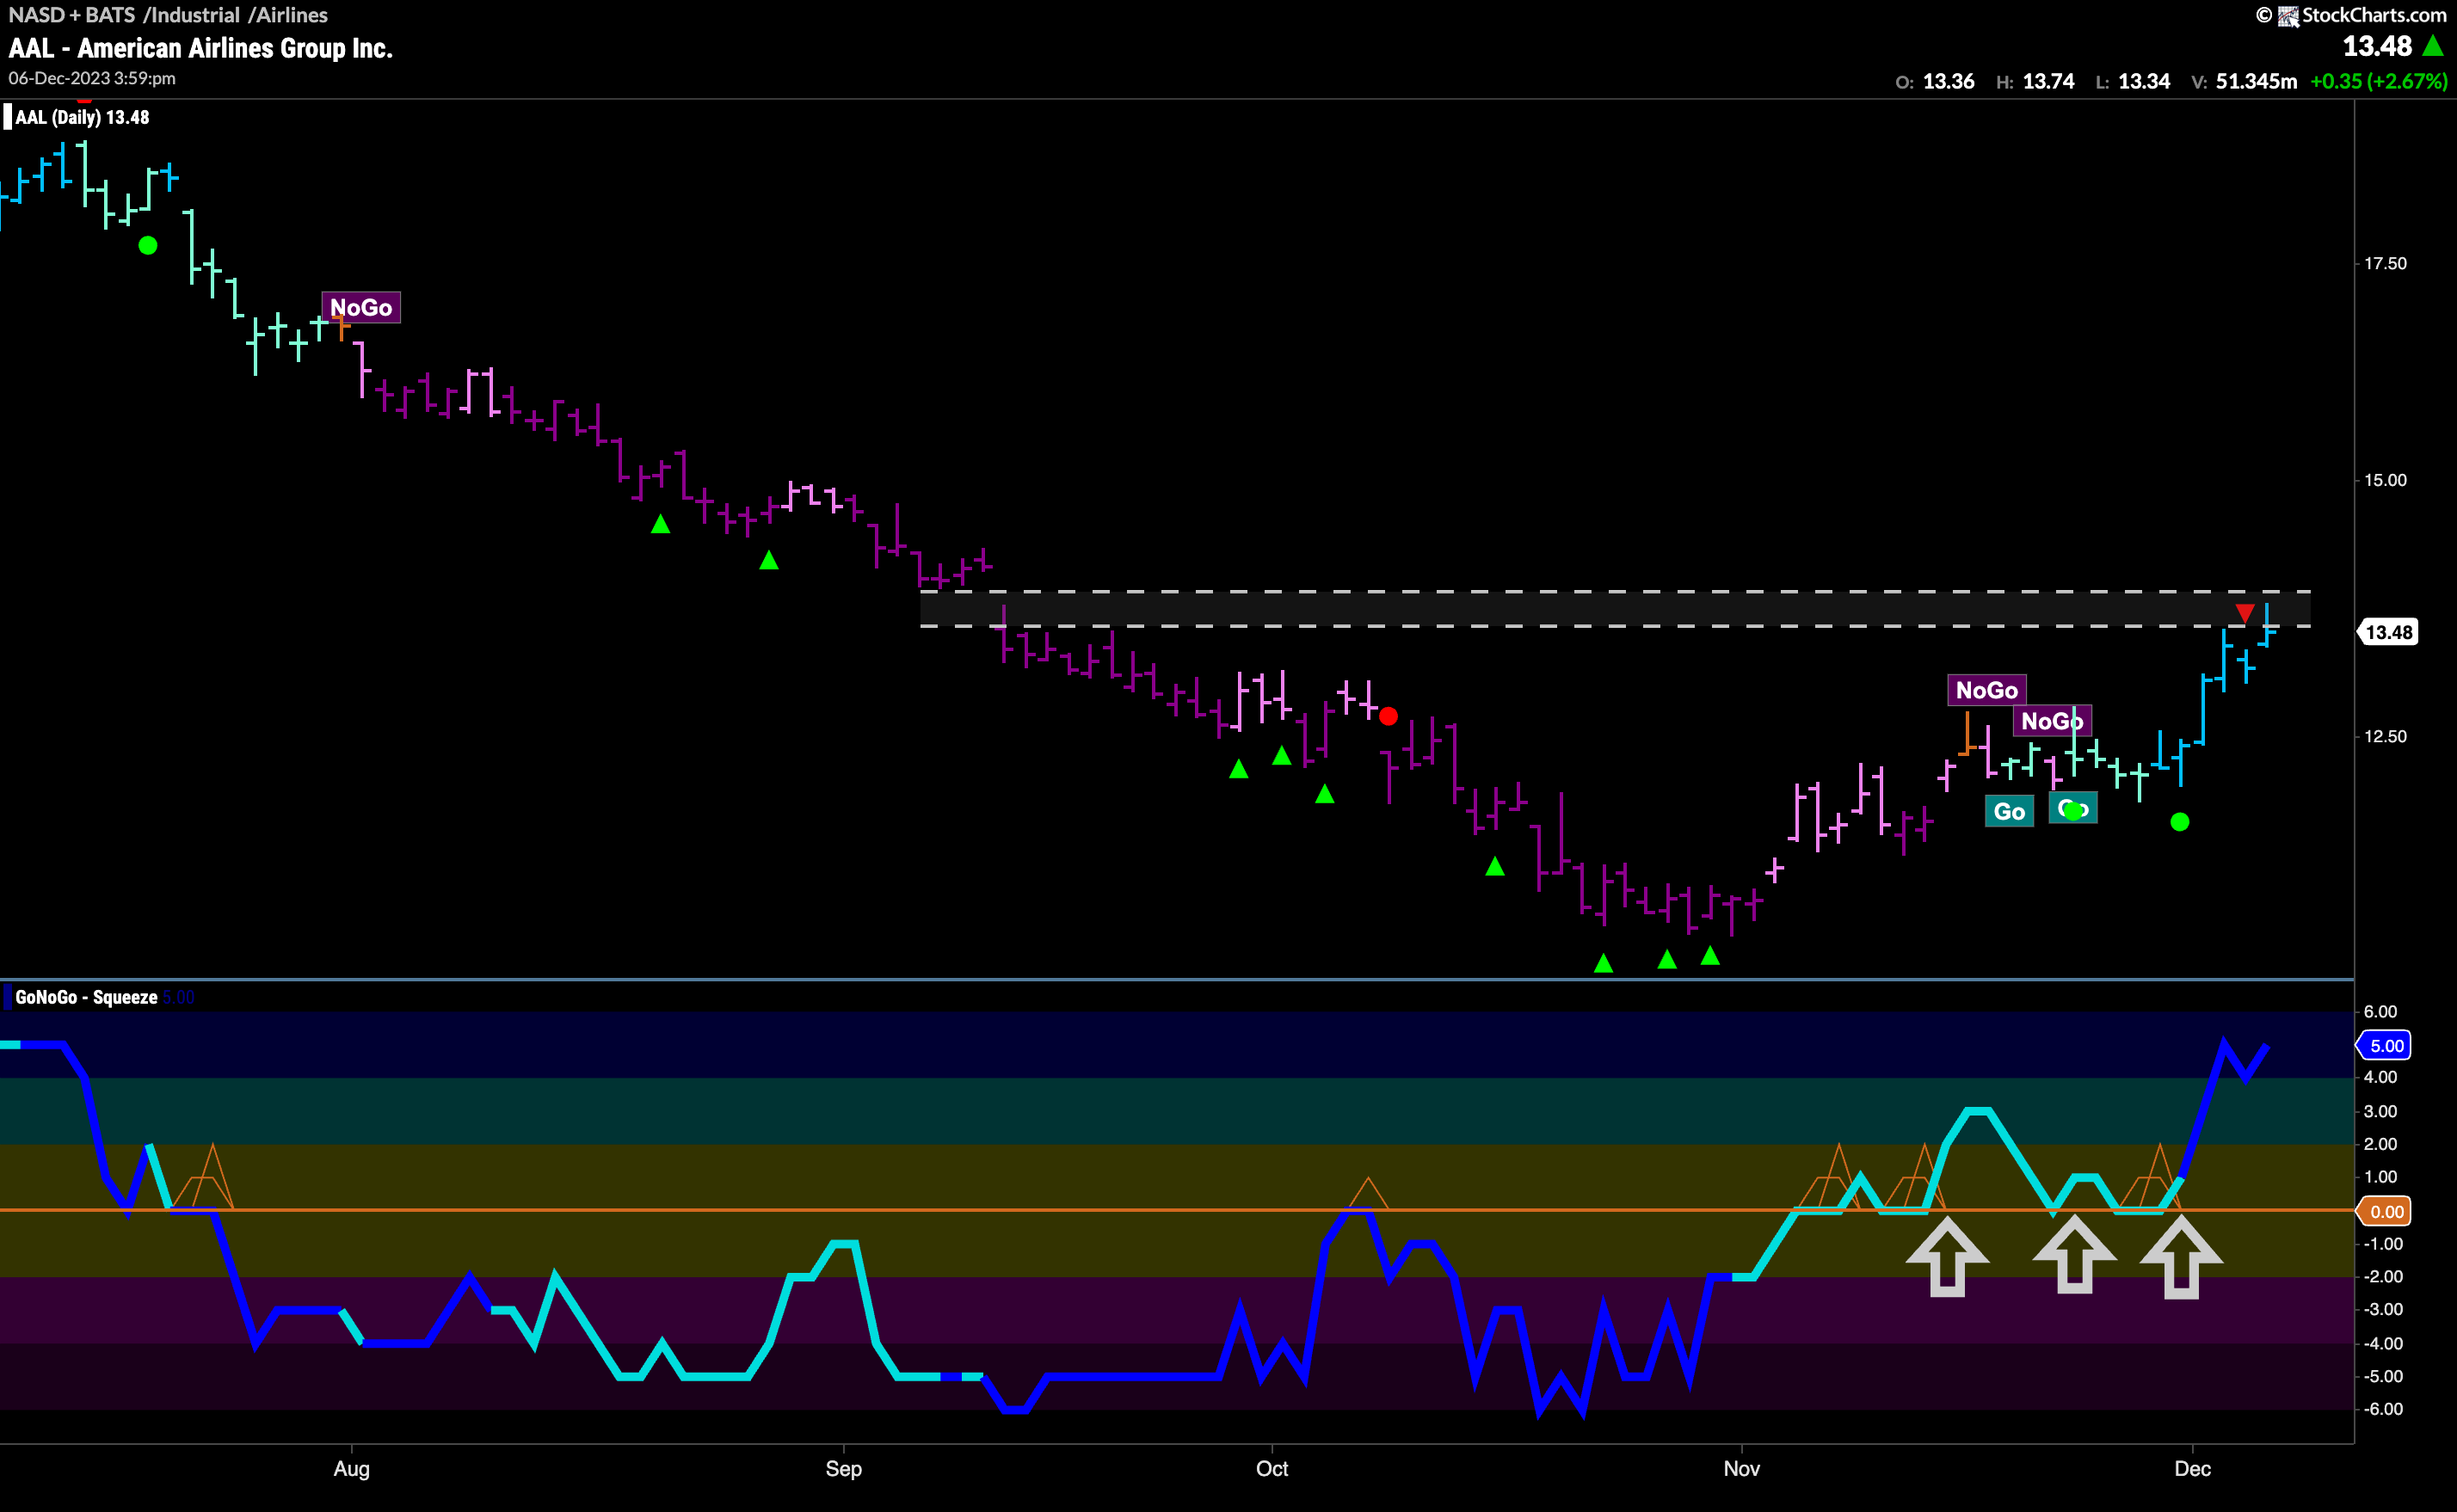Viewport: 2457px width, 1512px height.
Task: Click the NoGo label above the orange mid-November bar
Action: 1986,690
